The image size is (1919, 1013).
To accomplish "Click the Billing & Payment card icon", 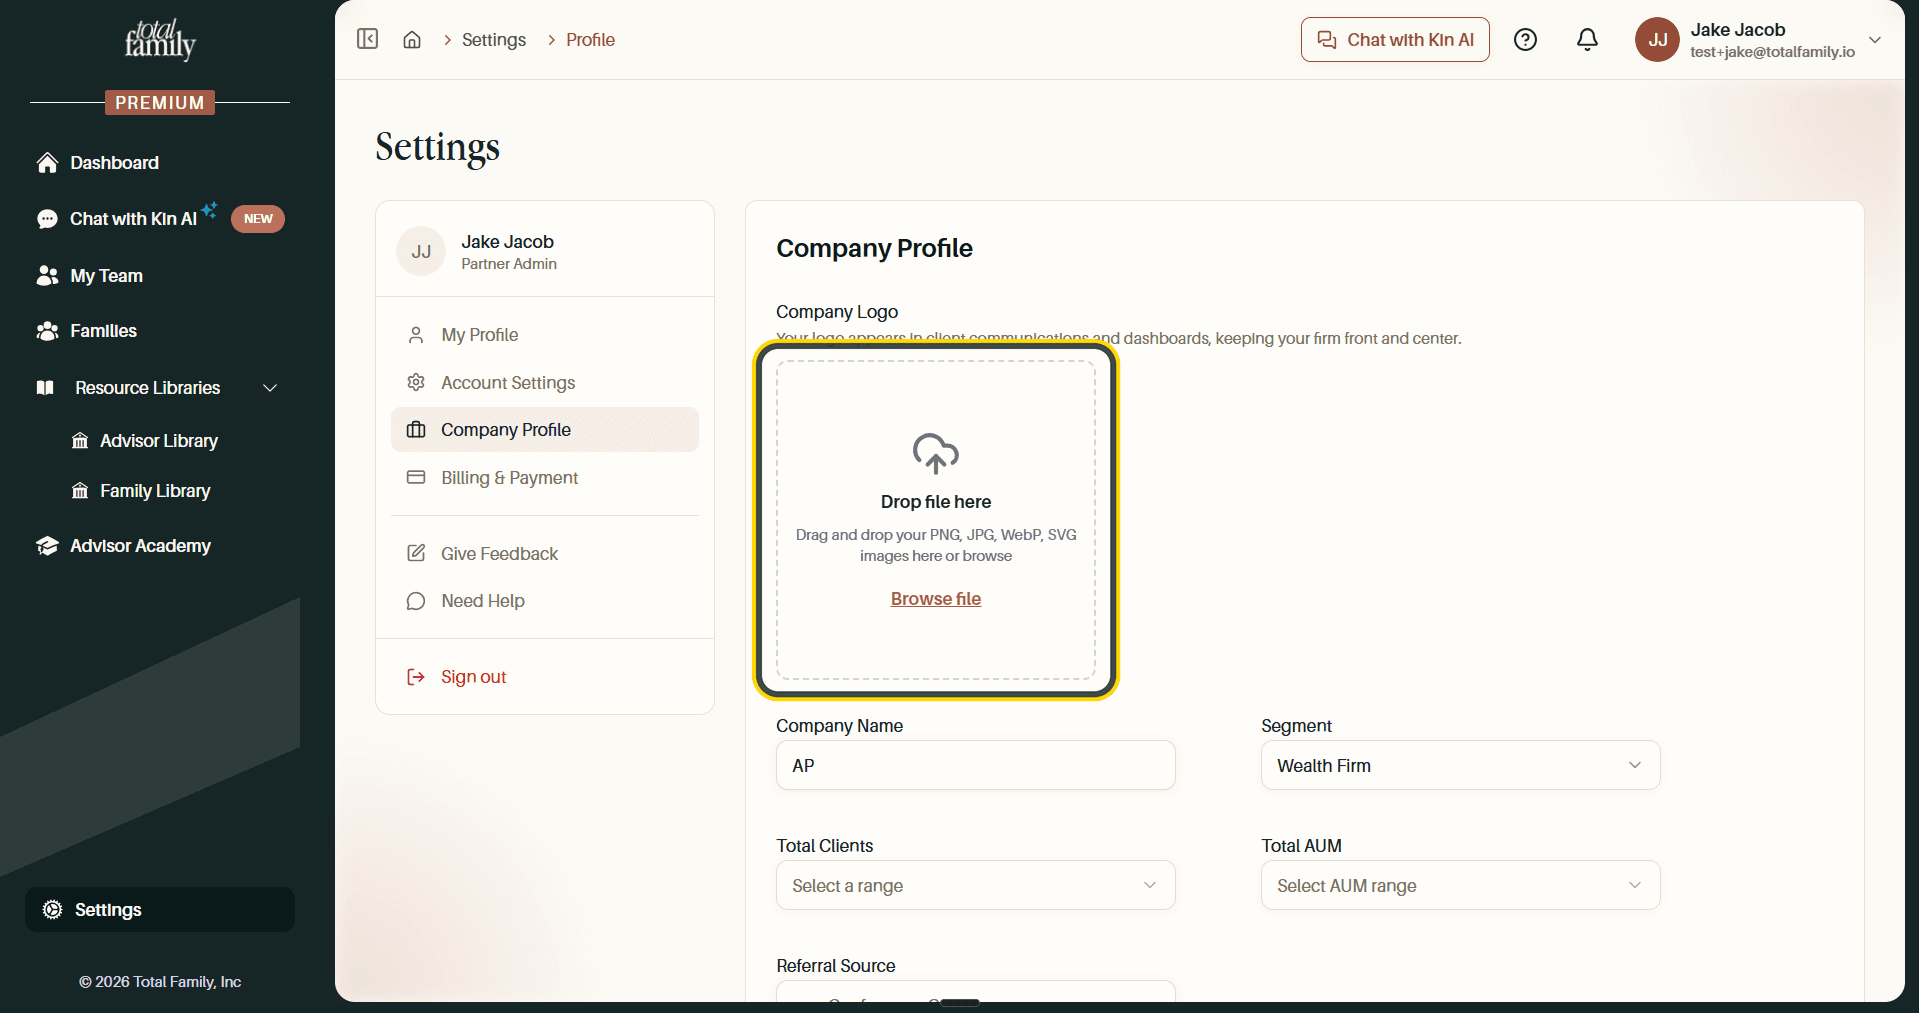I will (416, 477).
